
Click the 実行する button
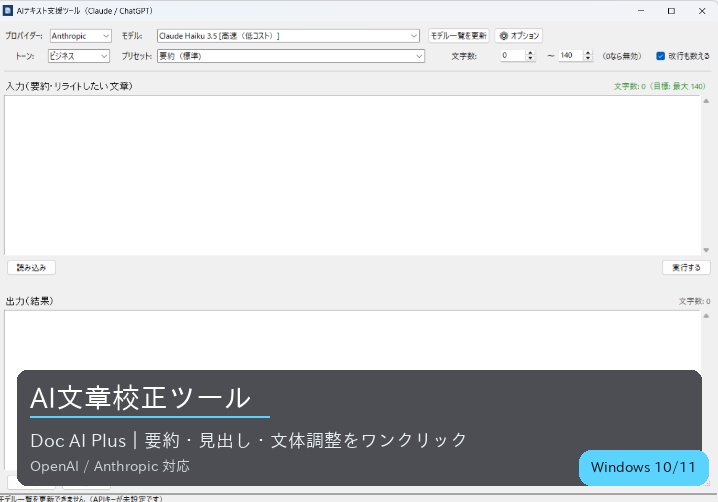[x=686, y=267]
